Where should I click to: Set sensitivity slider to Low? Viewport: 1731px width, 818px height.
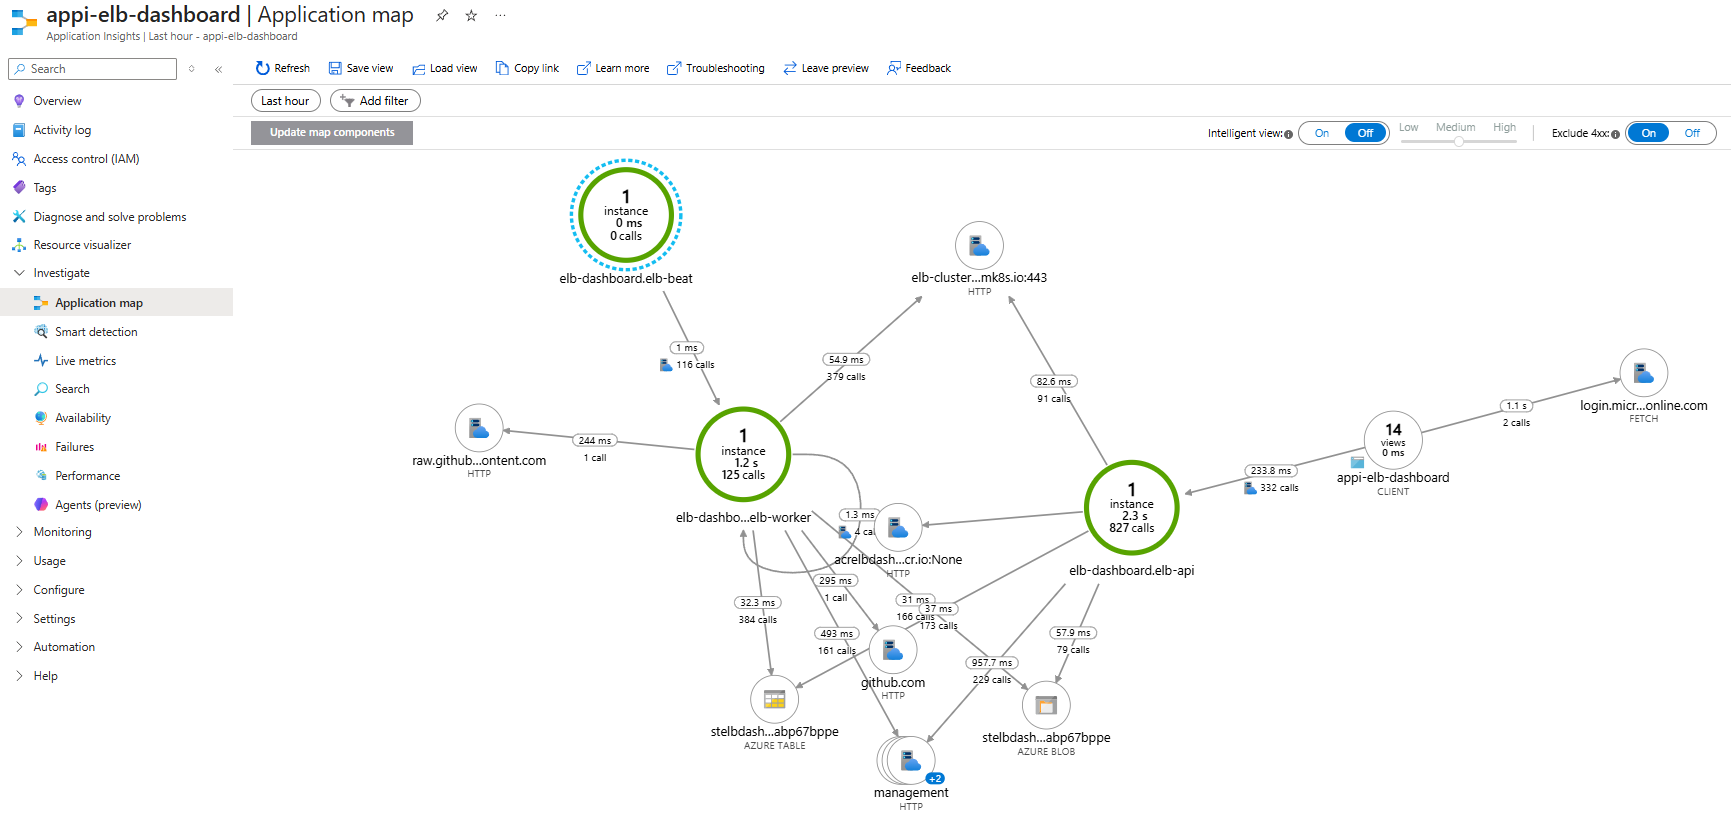(1408, 128)
